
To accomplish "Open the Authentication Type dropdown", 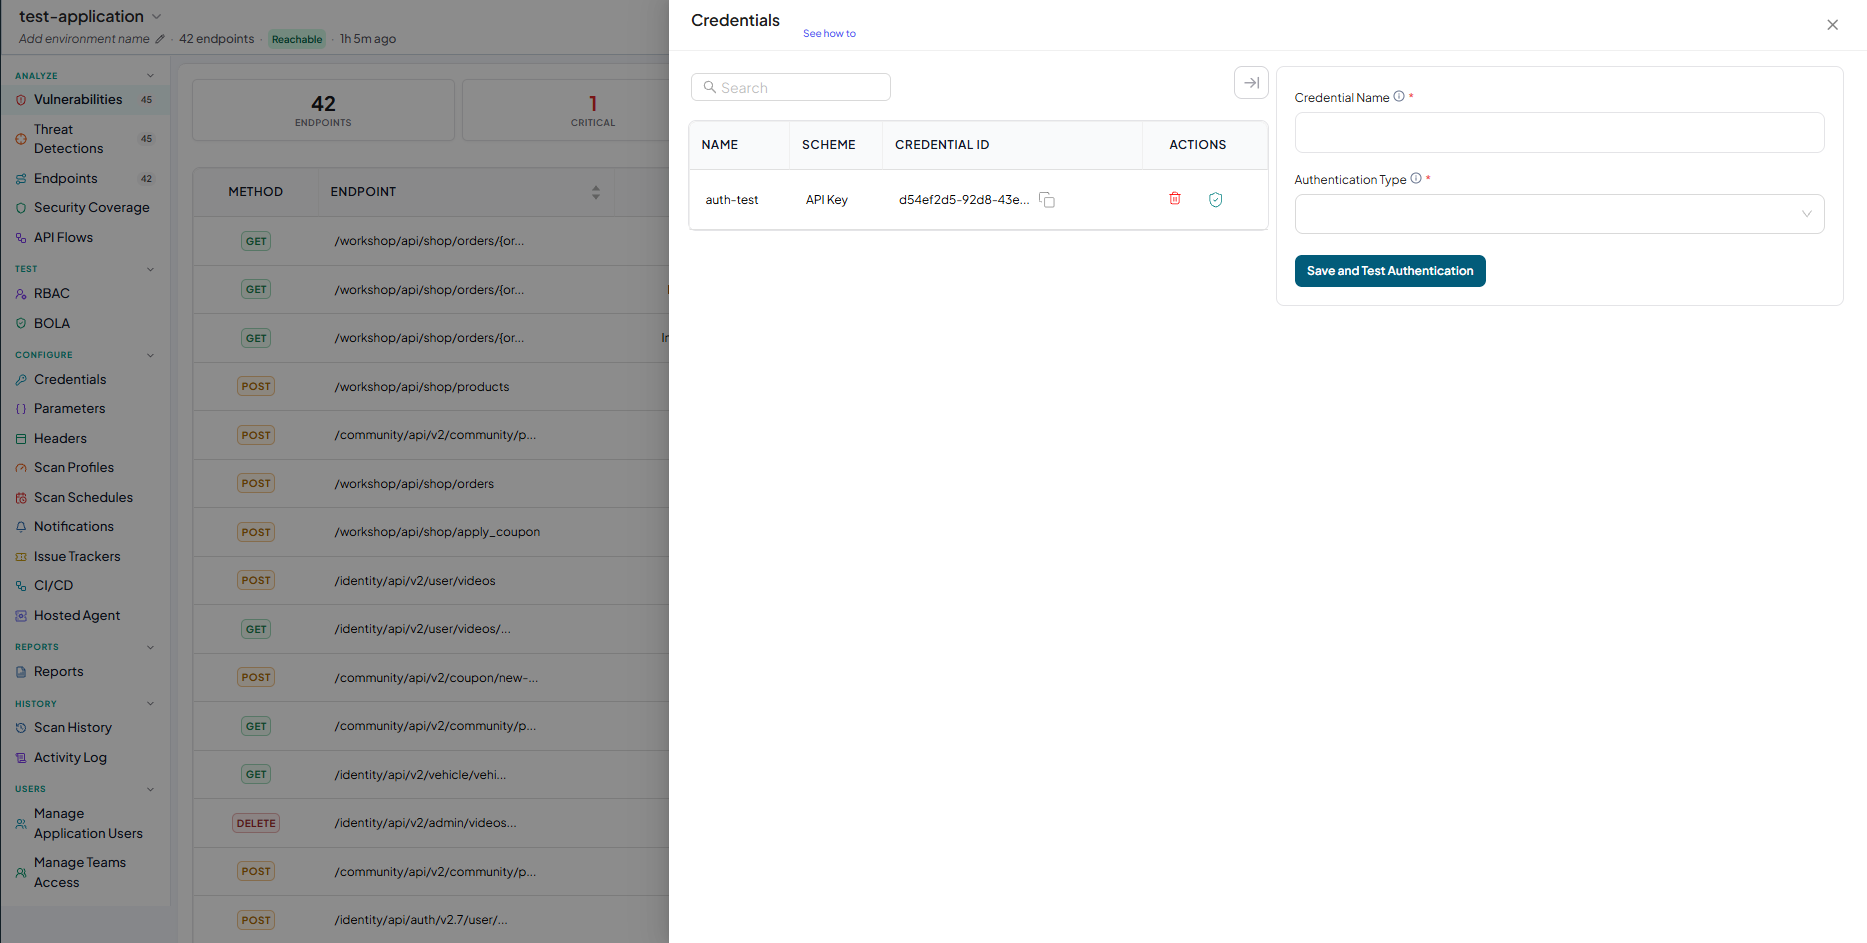I will [1559, 214].
